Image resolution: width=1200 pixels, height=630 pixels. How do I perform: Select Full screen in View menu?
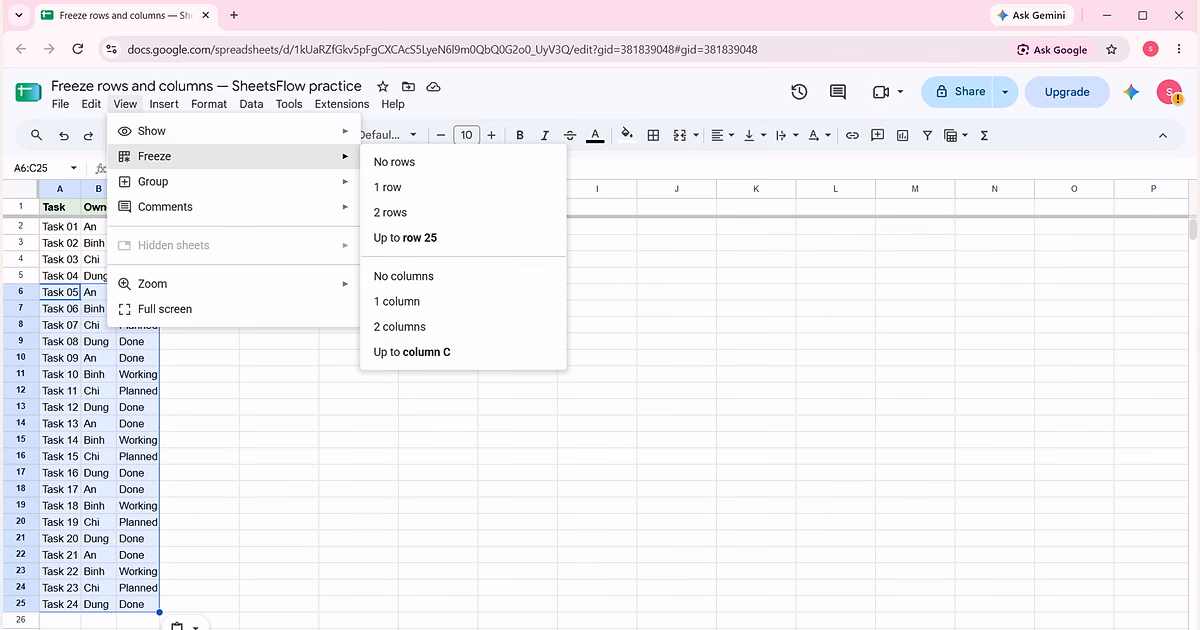[233, 309]
